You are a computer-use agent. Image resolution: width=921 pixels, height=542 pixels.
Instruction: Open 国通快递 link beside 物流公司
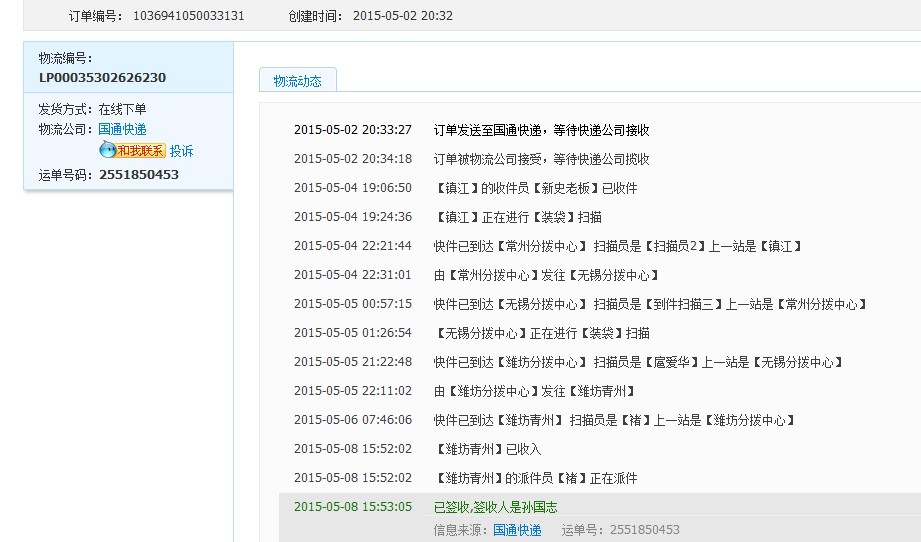tap(122, 129)
